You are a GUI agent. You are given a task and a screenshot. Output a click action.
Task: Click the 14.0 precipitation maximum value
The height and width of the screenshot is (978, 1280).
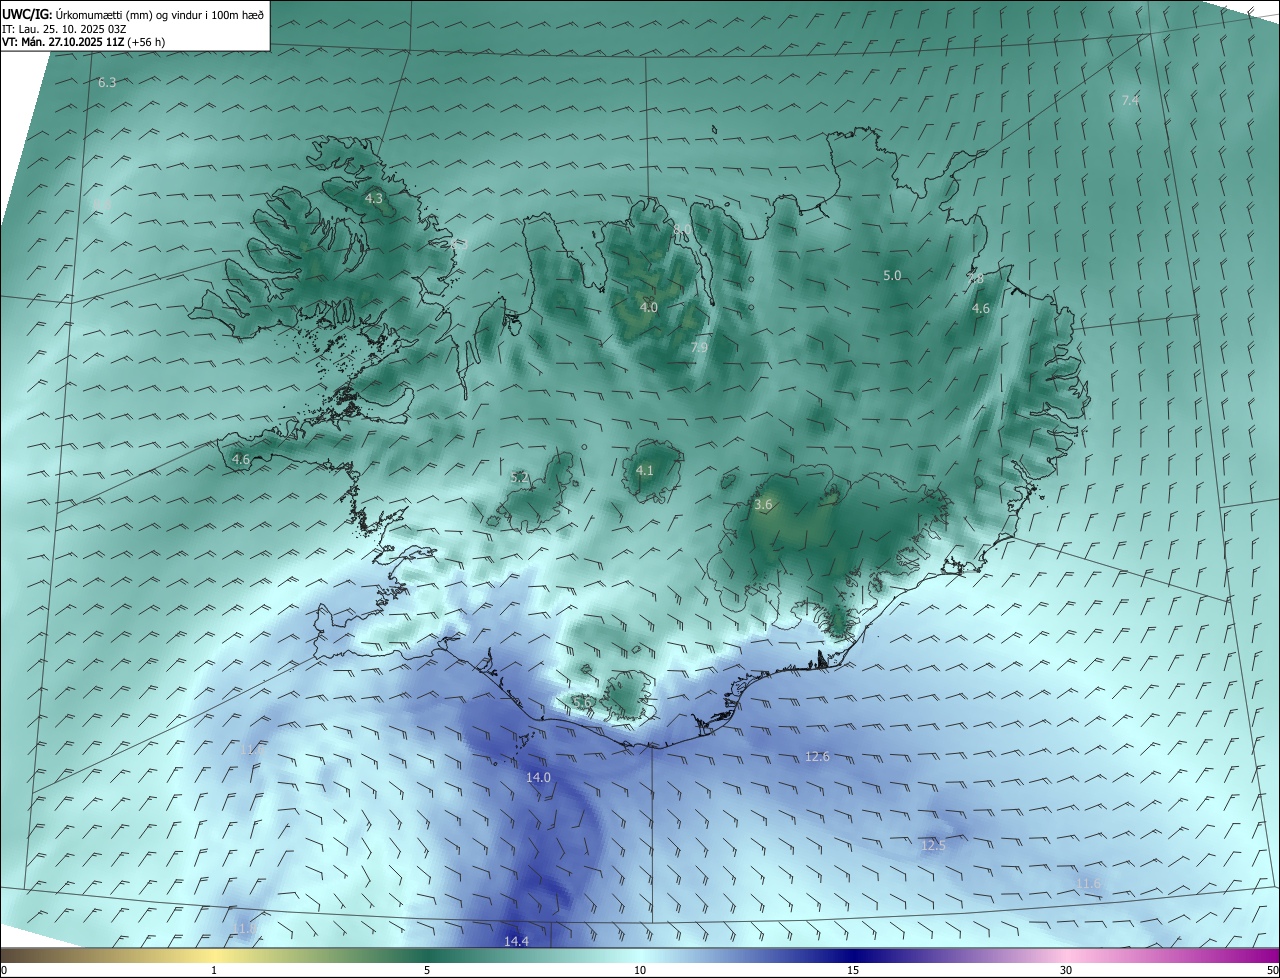(538, 777)
